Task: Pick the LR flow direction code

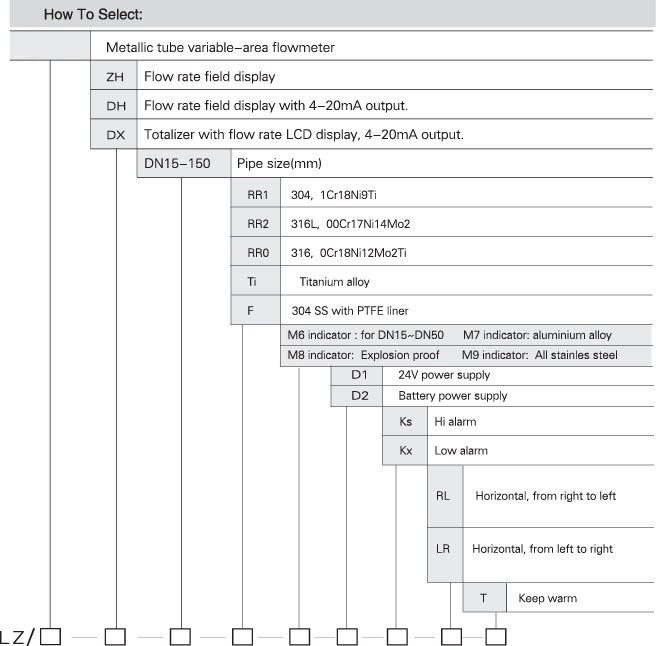Action: pyautogui.click(x=445, y=549)
